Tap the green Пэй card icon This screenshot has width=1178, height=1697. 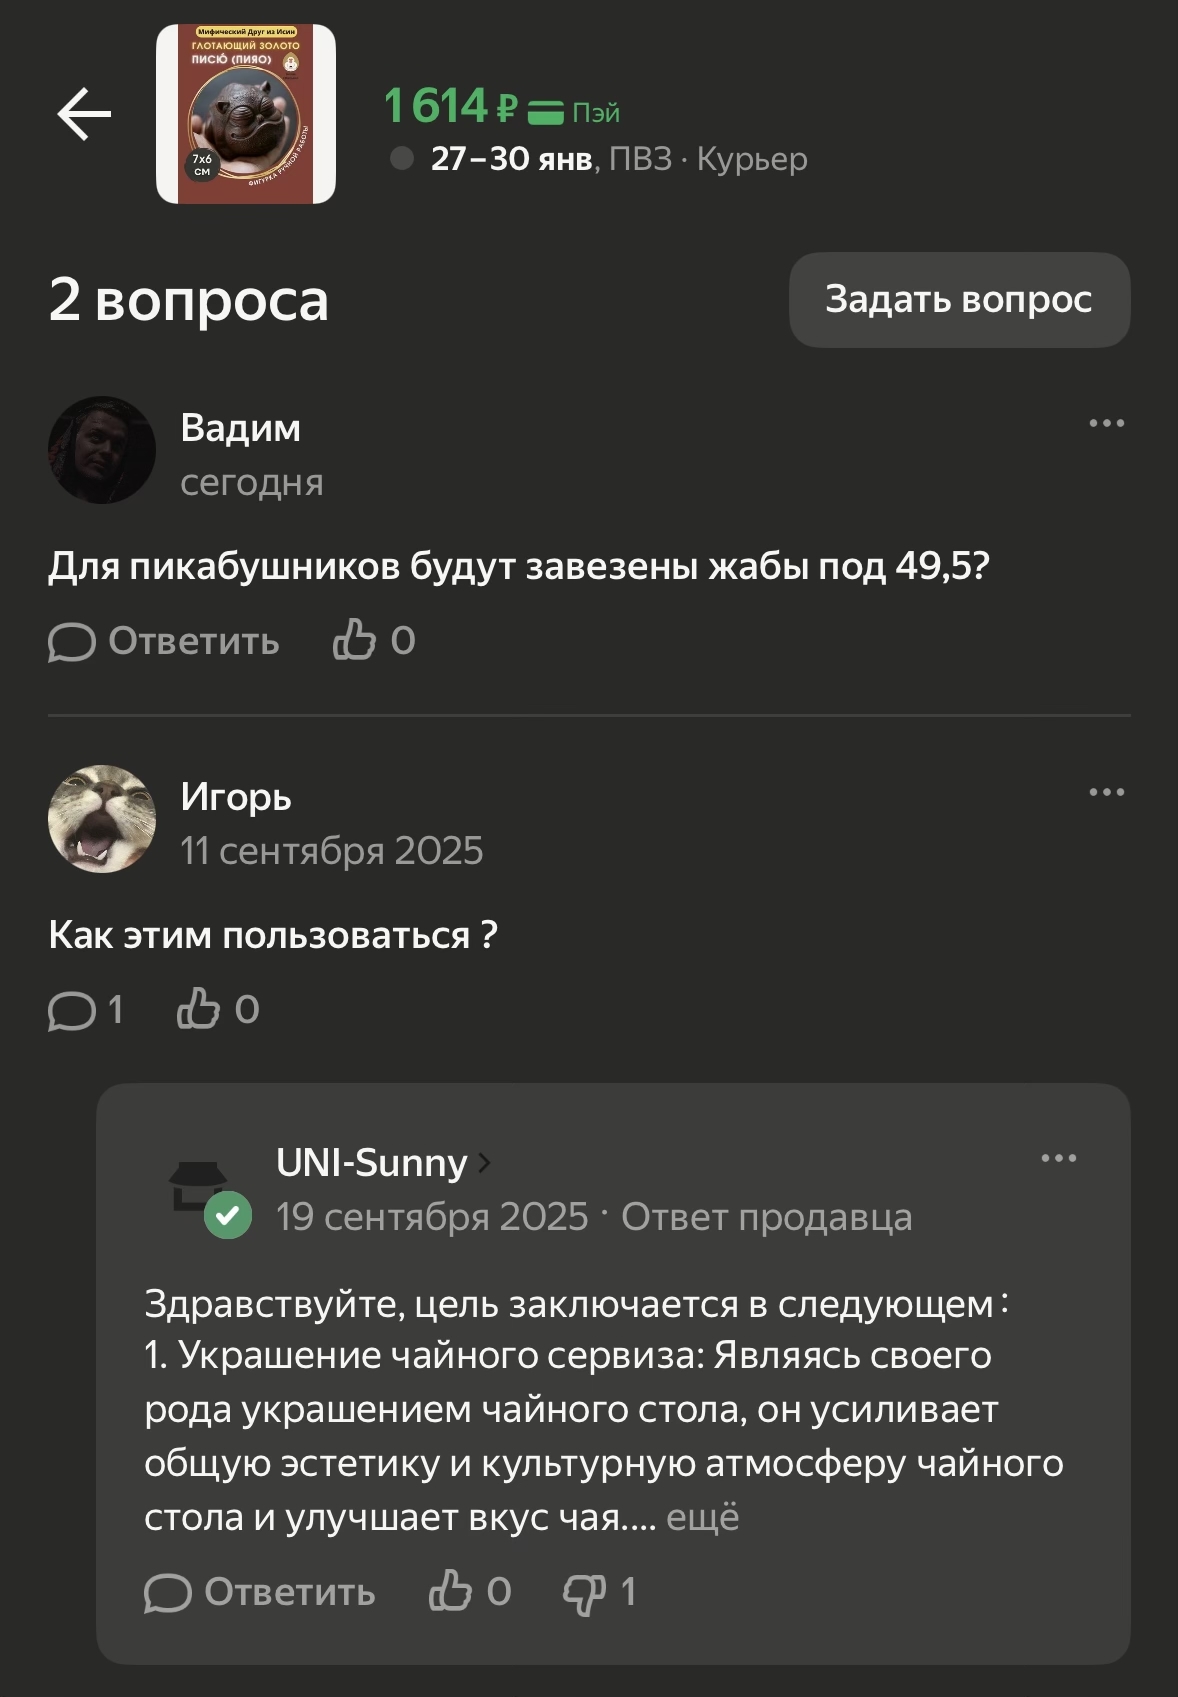pyautogui.click(x=546, y=112)
